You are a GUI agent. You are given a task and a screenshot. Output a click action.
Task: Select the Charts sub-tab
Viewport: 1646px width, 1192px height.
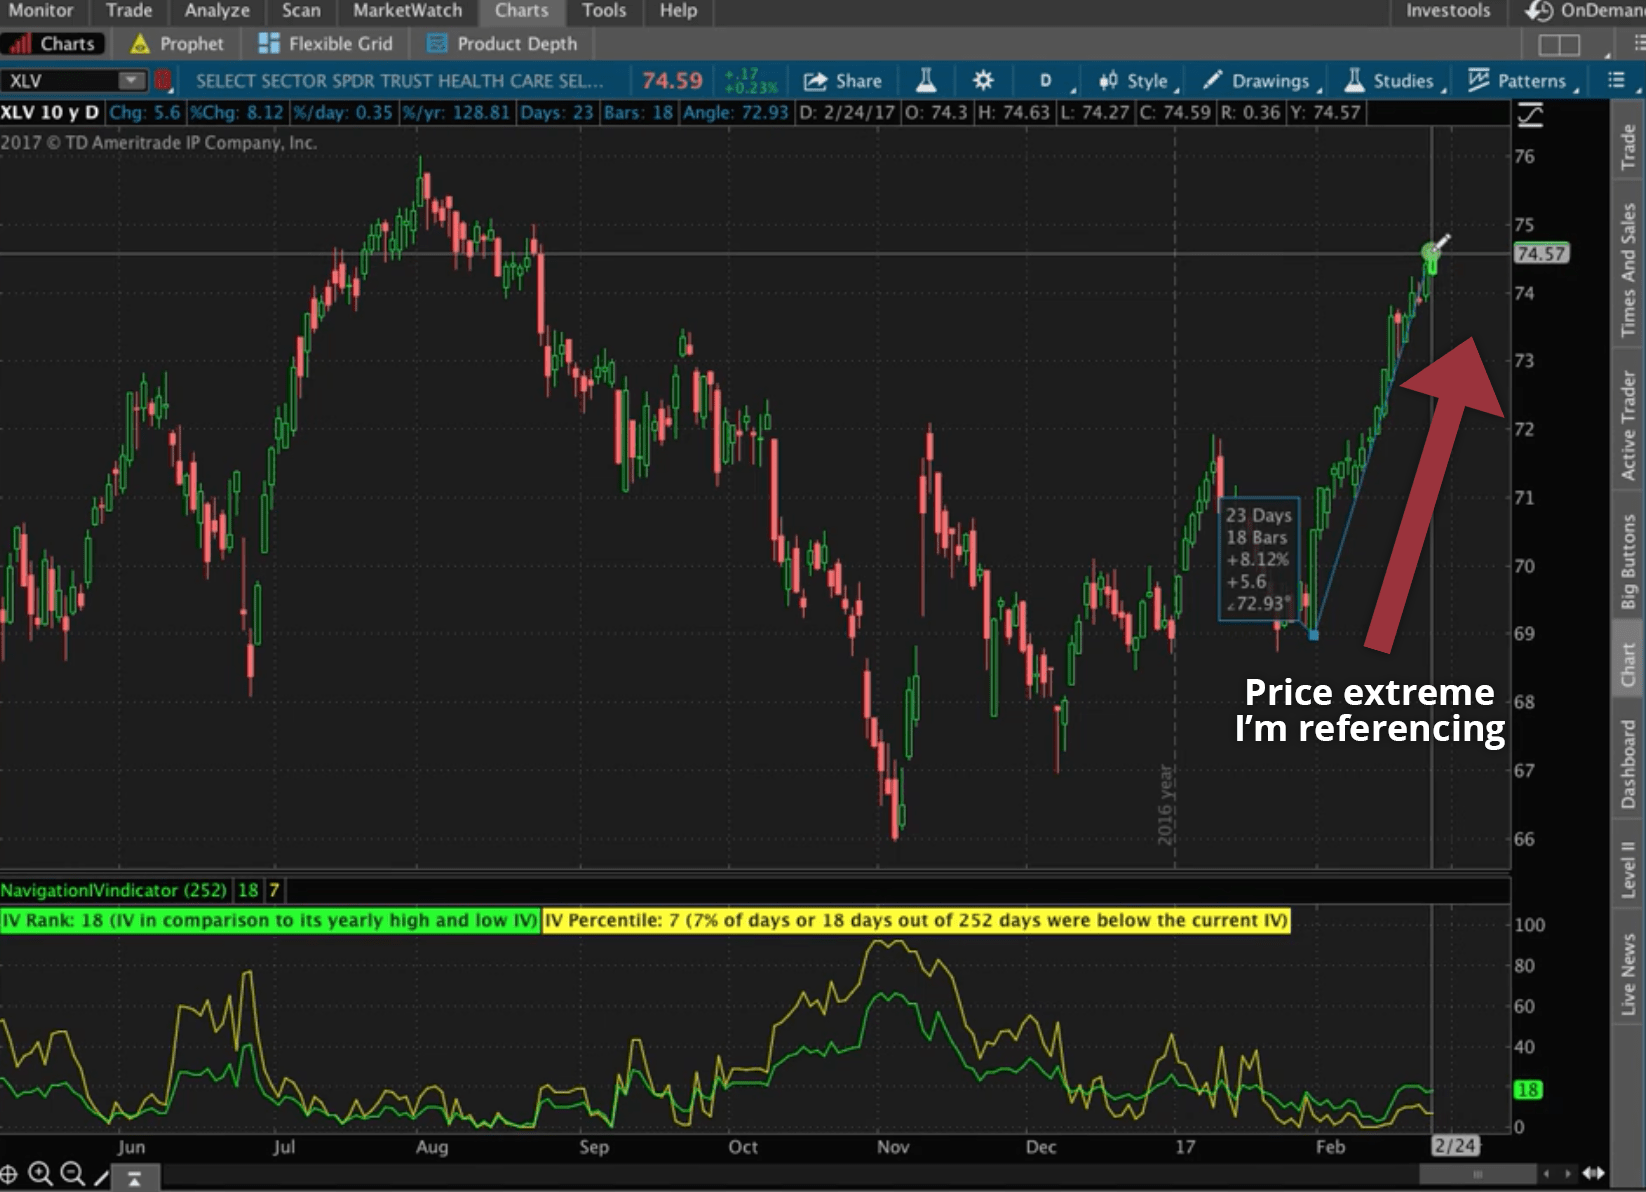[53, 44]
